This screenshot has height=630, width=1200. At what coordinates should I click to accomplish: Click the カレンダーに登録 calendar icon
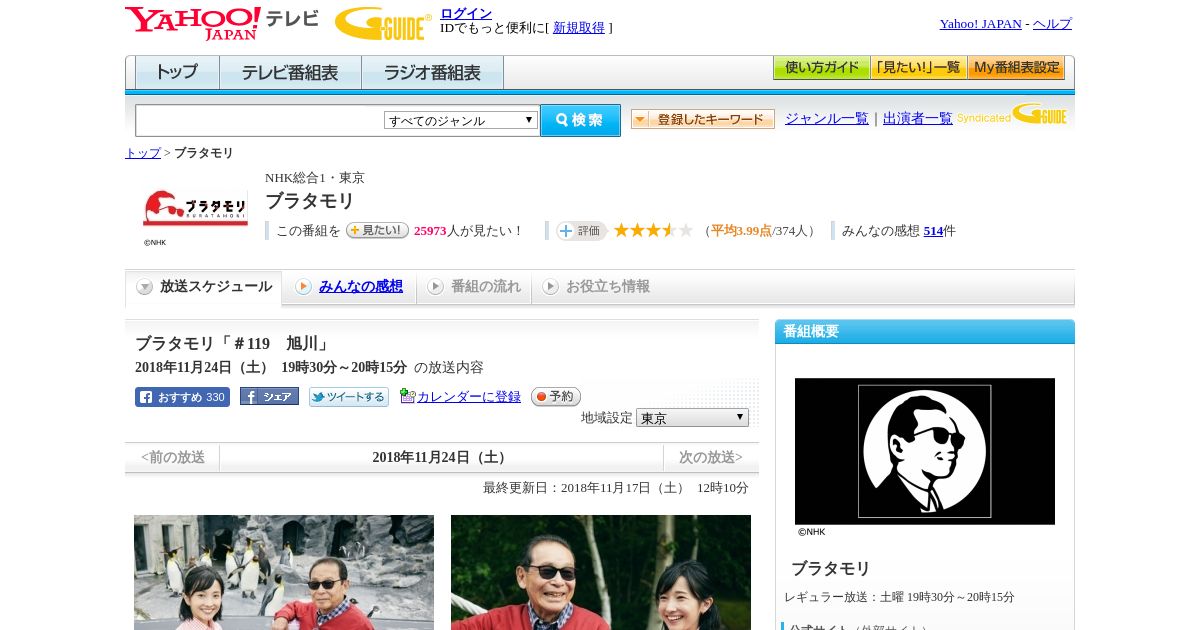coord(407,396)
